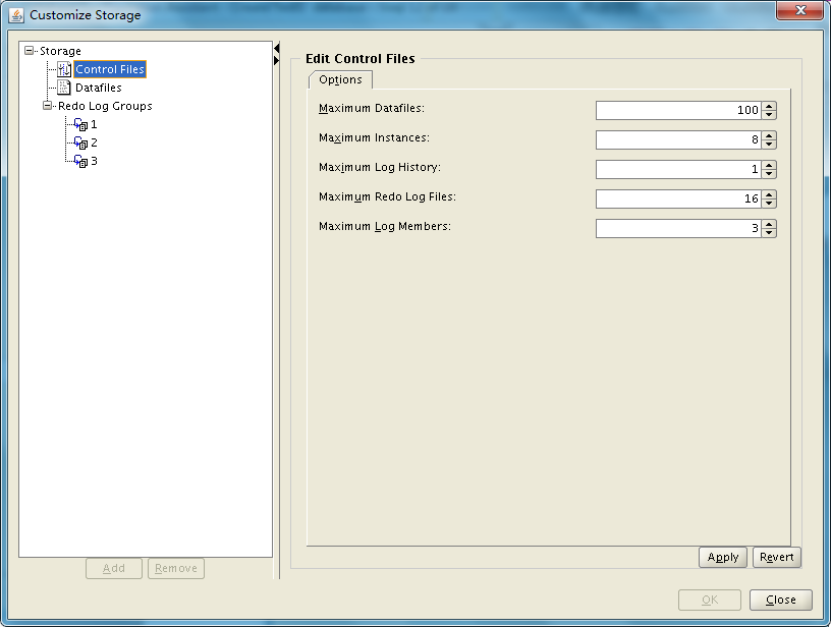Image resolution: width=831 pixels, height=627 pixels.
Task: Click the Revert button
Action: tap(776, 557)
